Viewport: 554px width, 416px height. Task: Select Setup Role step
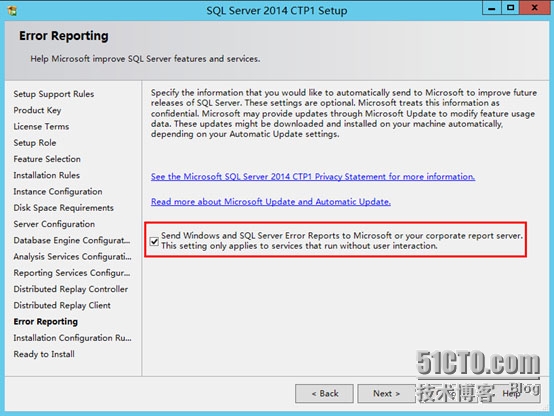35,143
